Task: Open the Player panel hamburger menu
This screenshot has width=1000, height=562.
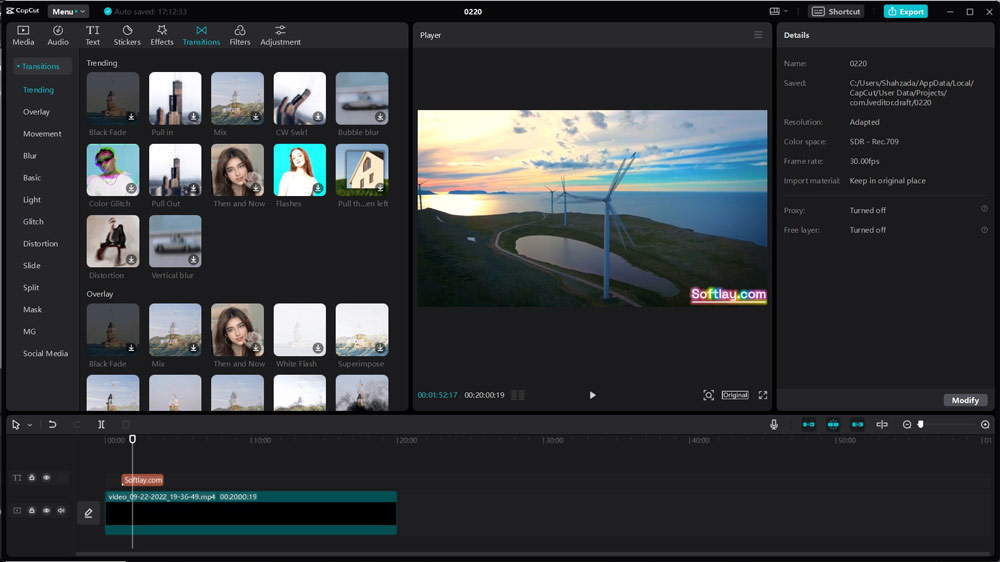Action: click(x=758, y=34)
